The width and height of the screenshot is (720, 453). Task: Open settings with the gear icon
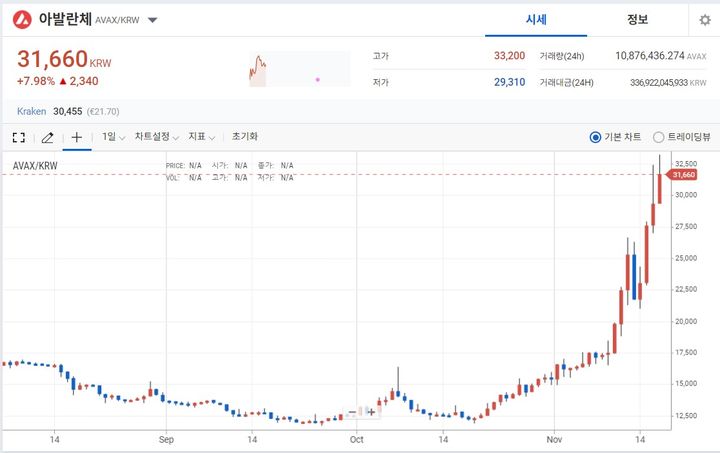click(704, 20)
